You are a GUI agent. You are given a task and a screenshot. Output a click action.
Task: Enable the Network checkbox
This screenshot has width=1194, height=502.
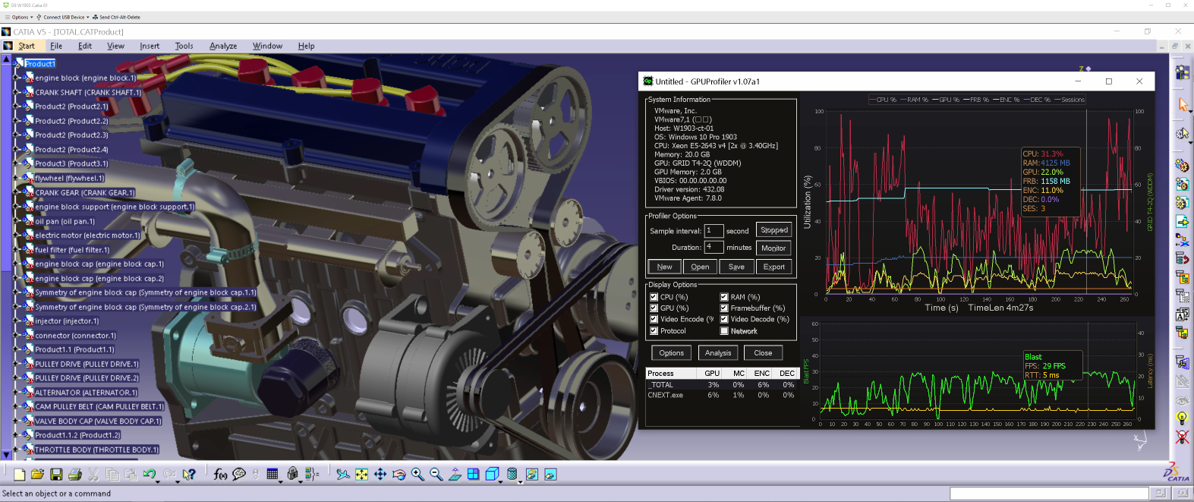pos(724,331)
